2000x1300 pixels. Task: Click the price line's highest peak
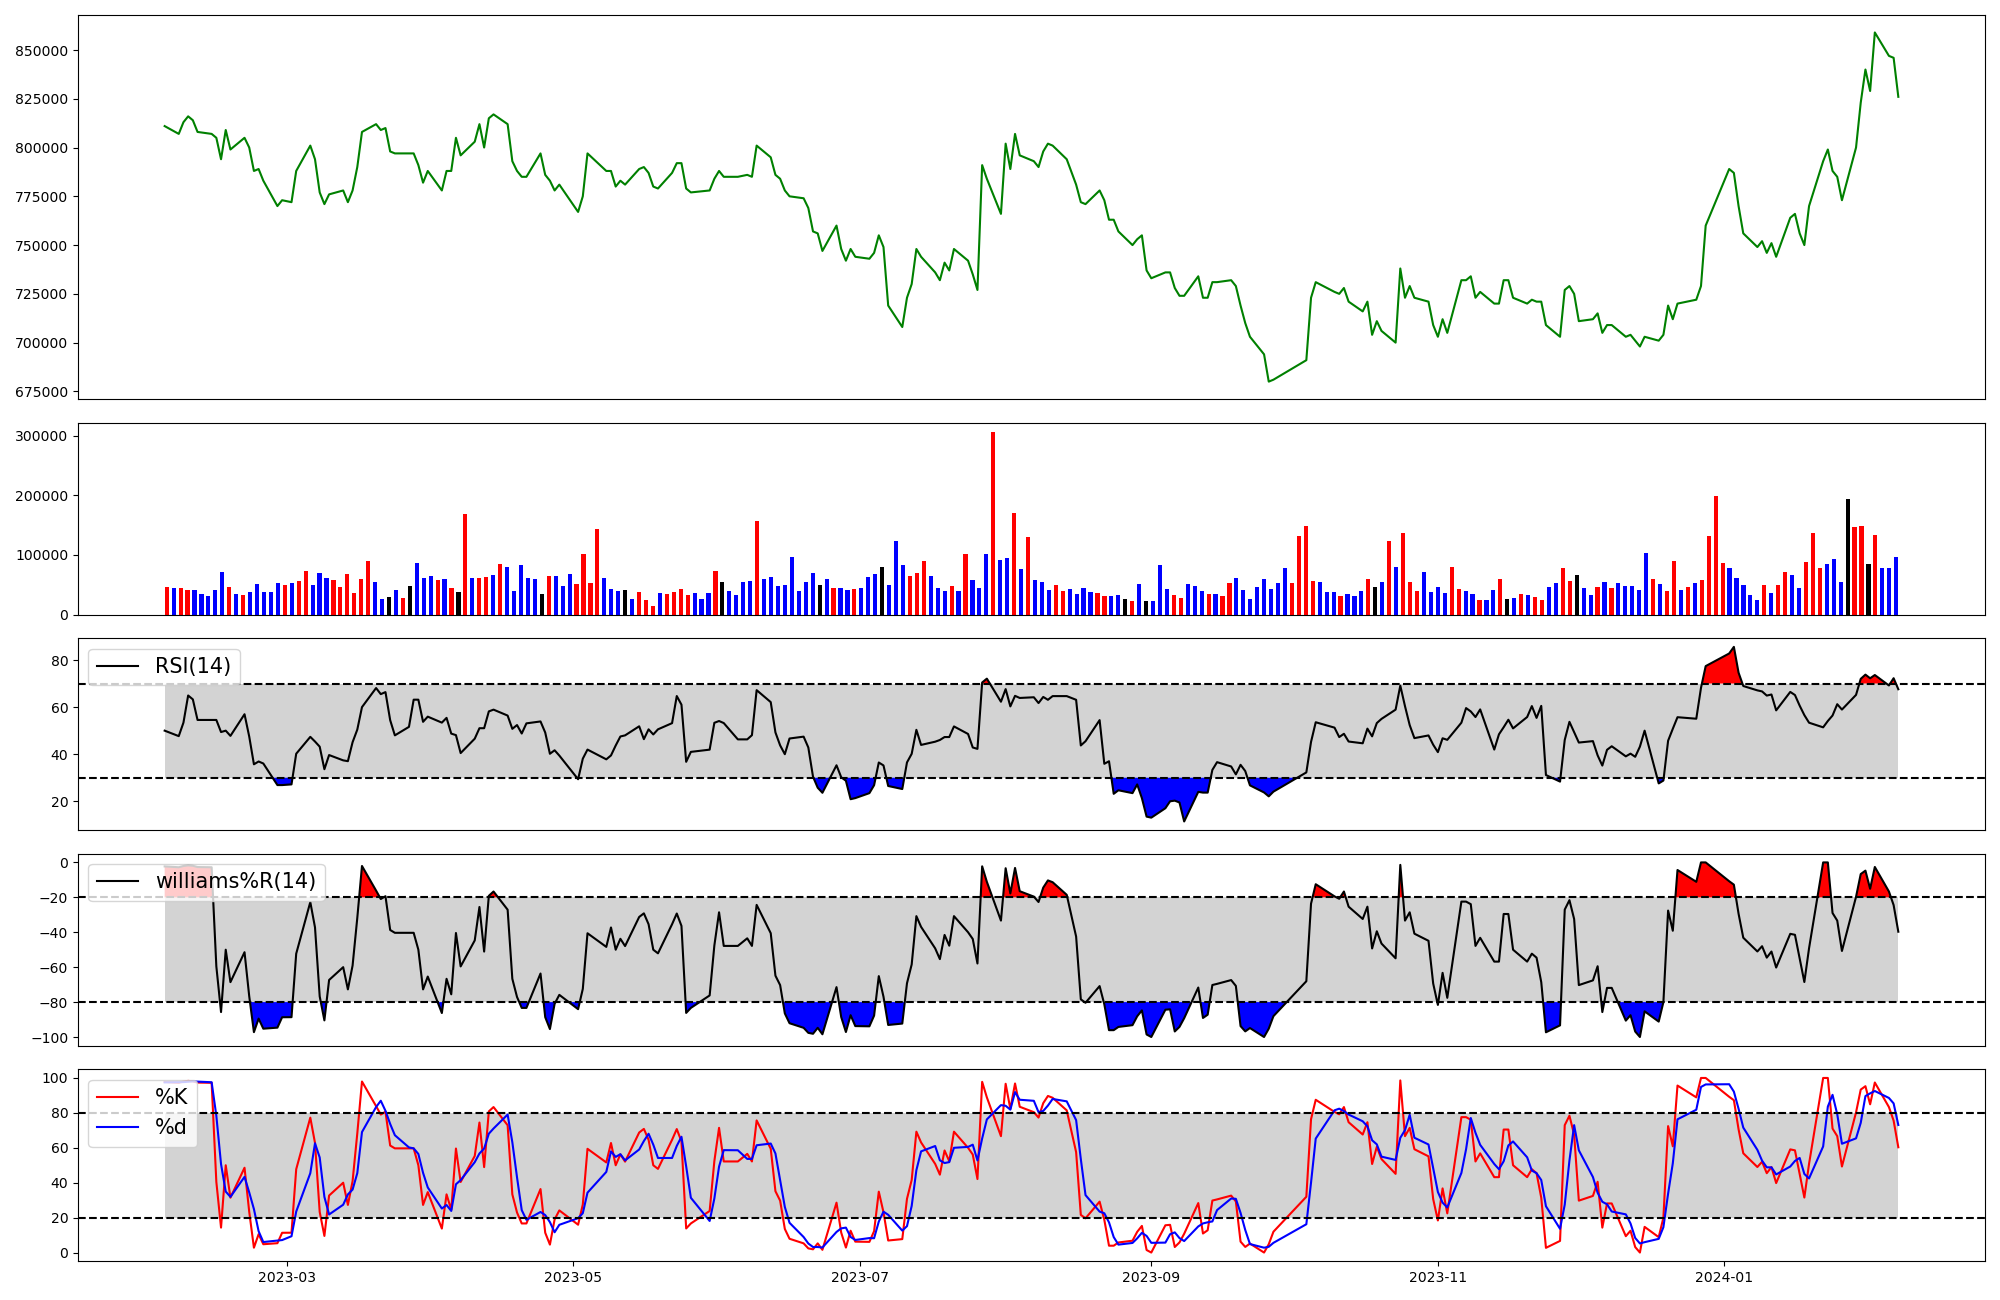[1875, 33]
